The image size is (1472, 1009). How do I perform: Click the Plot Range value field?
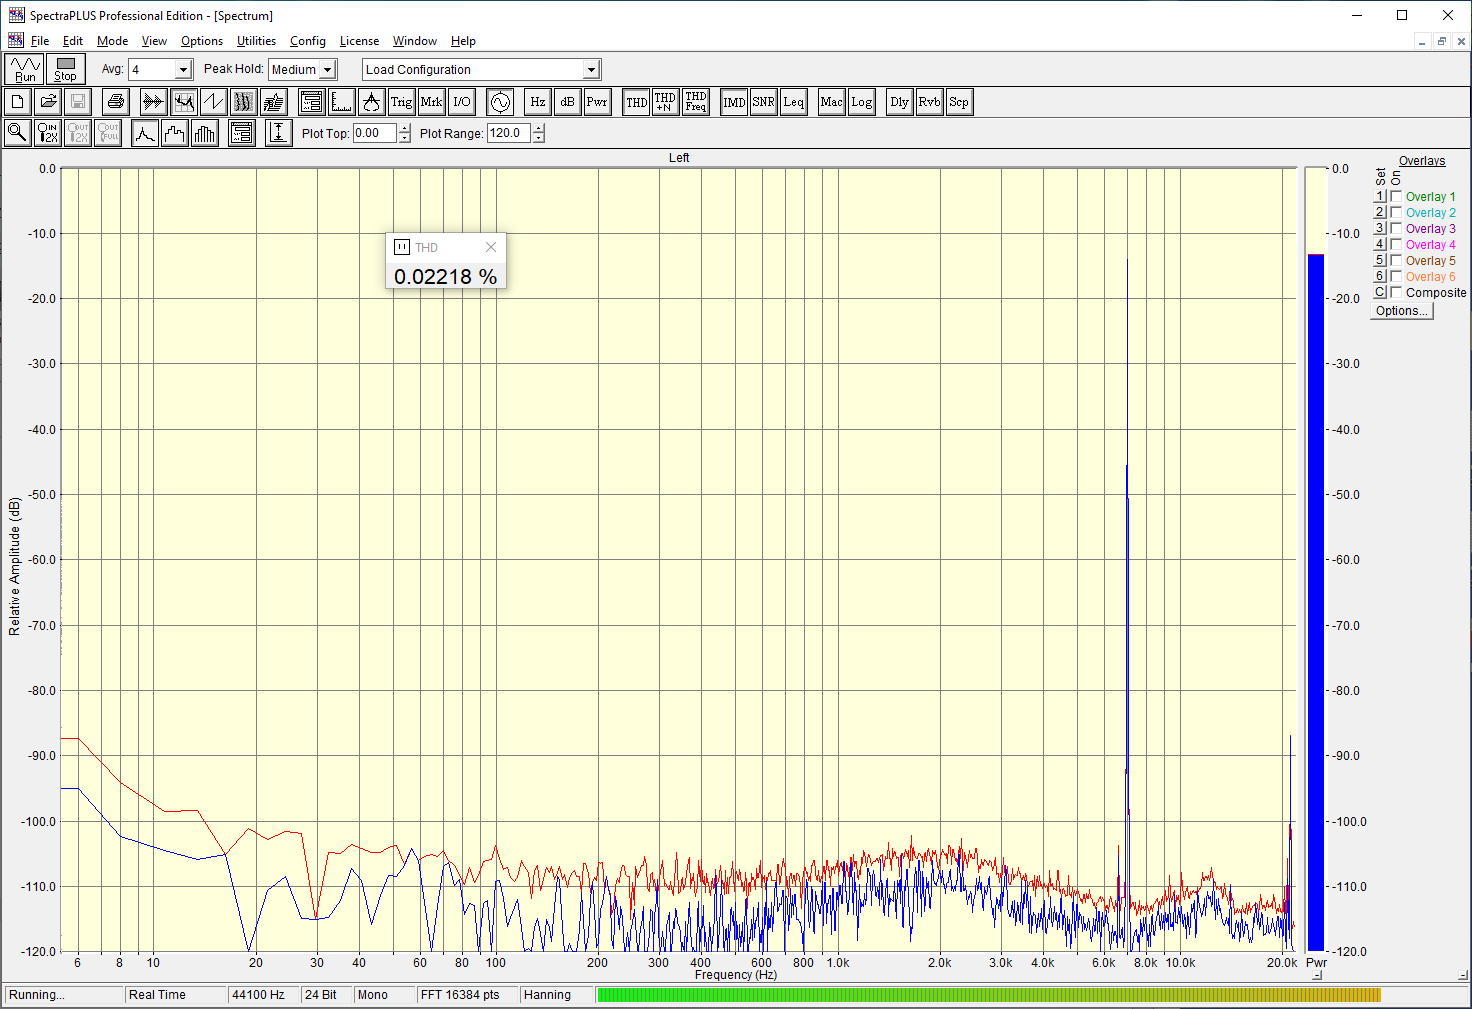tap(509, 133)
